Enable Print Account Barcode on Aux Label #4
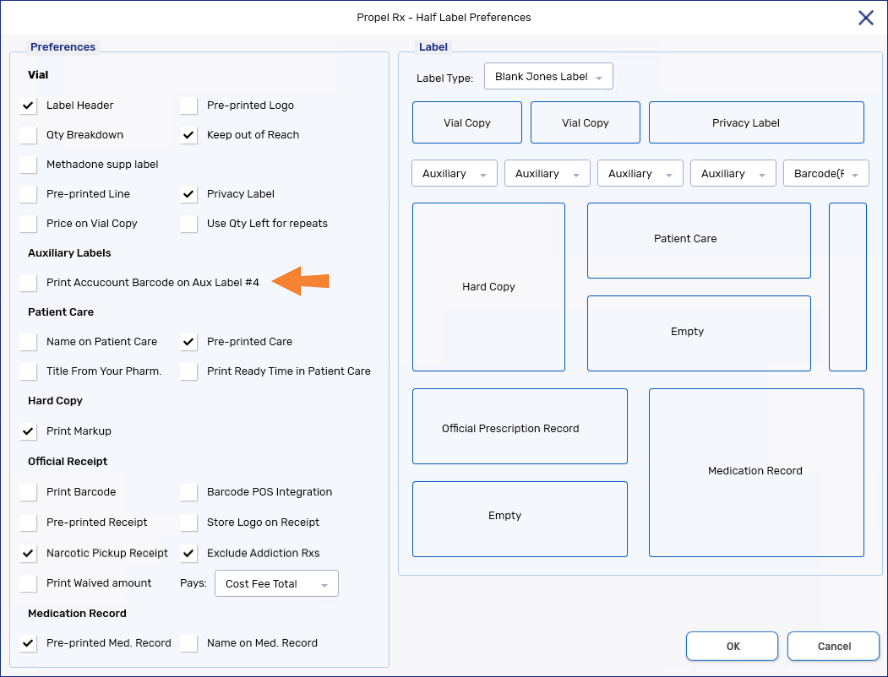888x677 pixels. 28,283
